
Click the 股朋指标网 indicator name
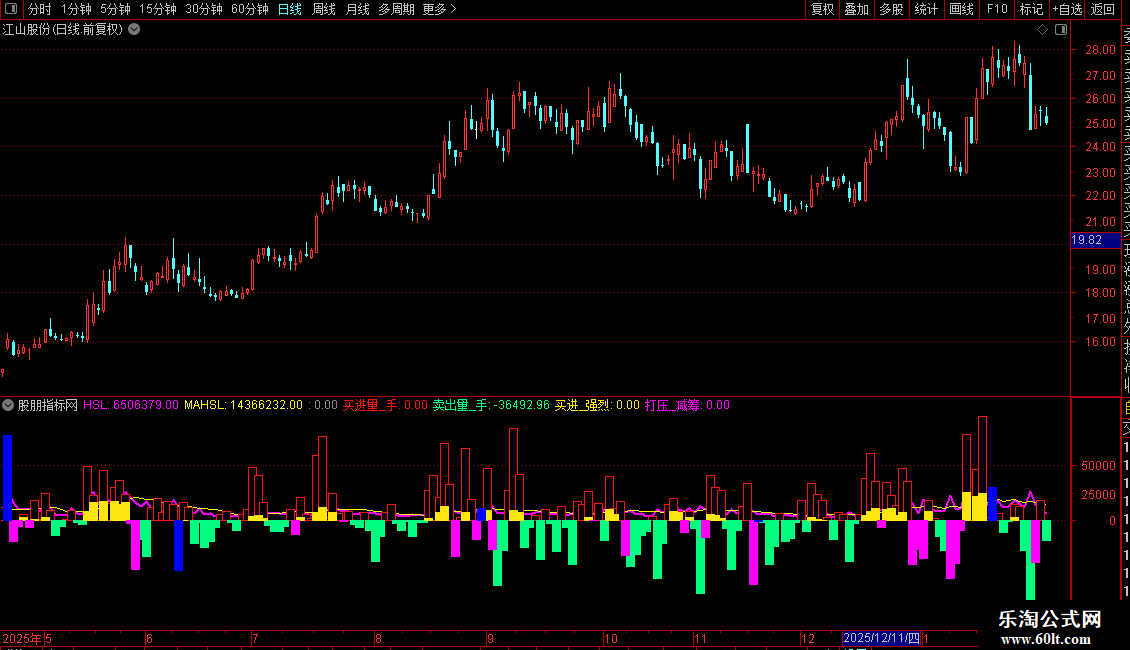click(x=48, y=405)
